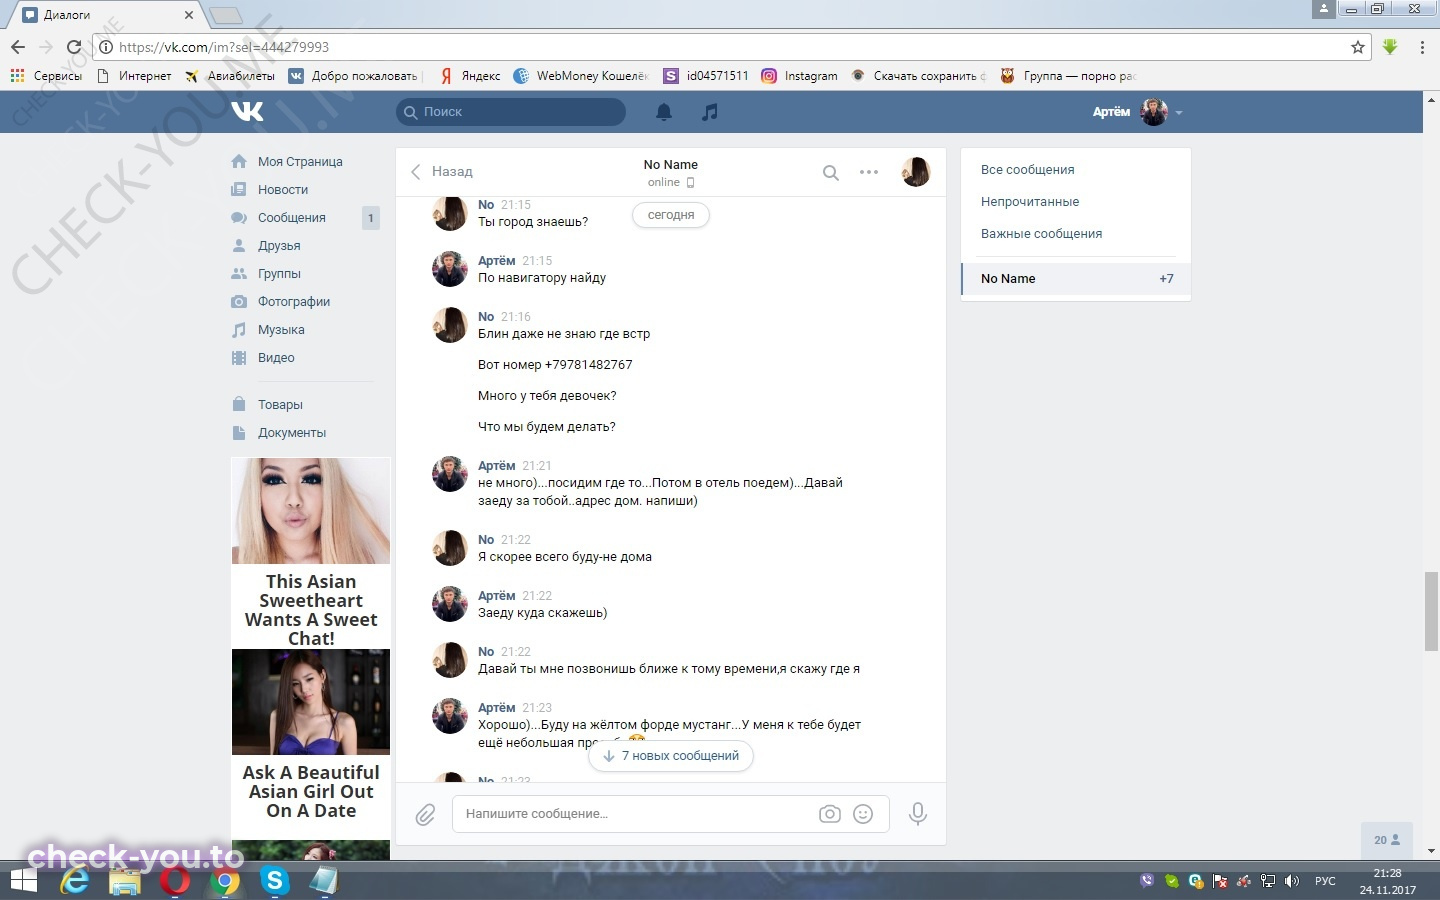This screenshot has width=1440, height=900.
Task: Click the page vertical scrollbar thumb
Action: [x=1431, y=613]
